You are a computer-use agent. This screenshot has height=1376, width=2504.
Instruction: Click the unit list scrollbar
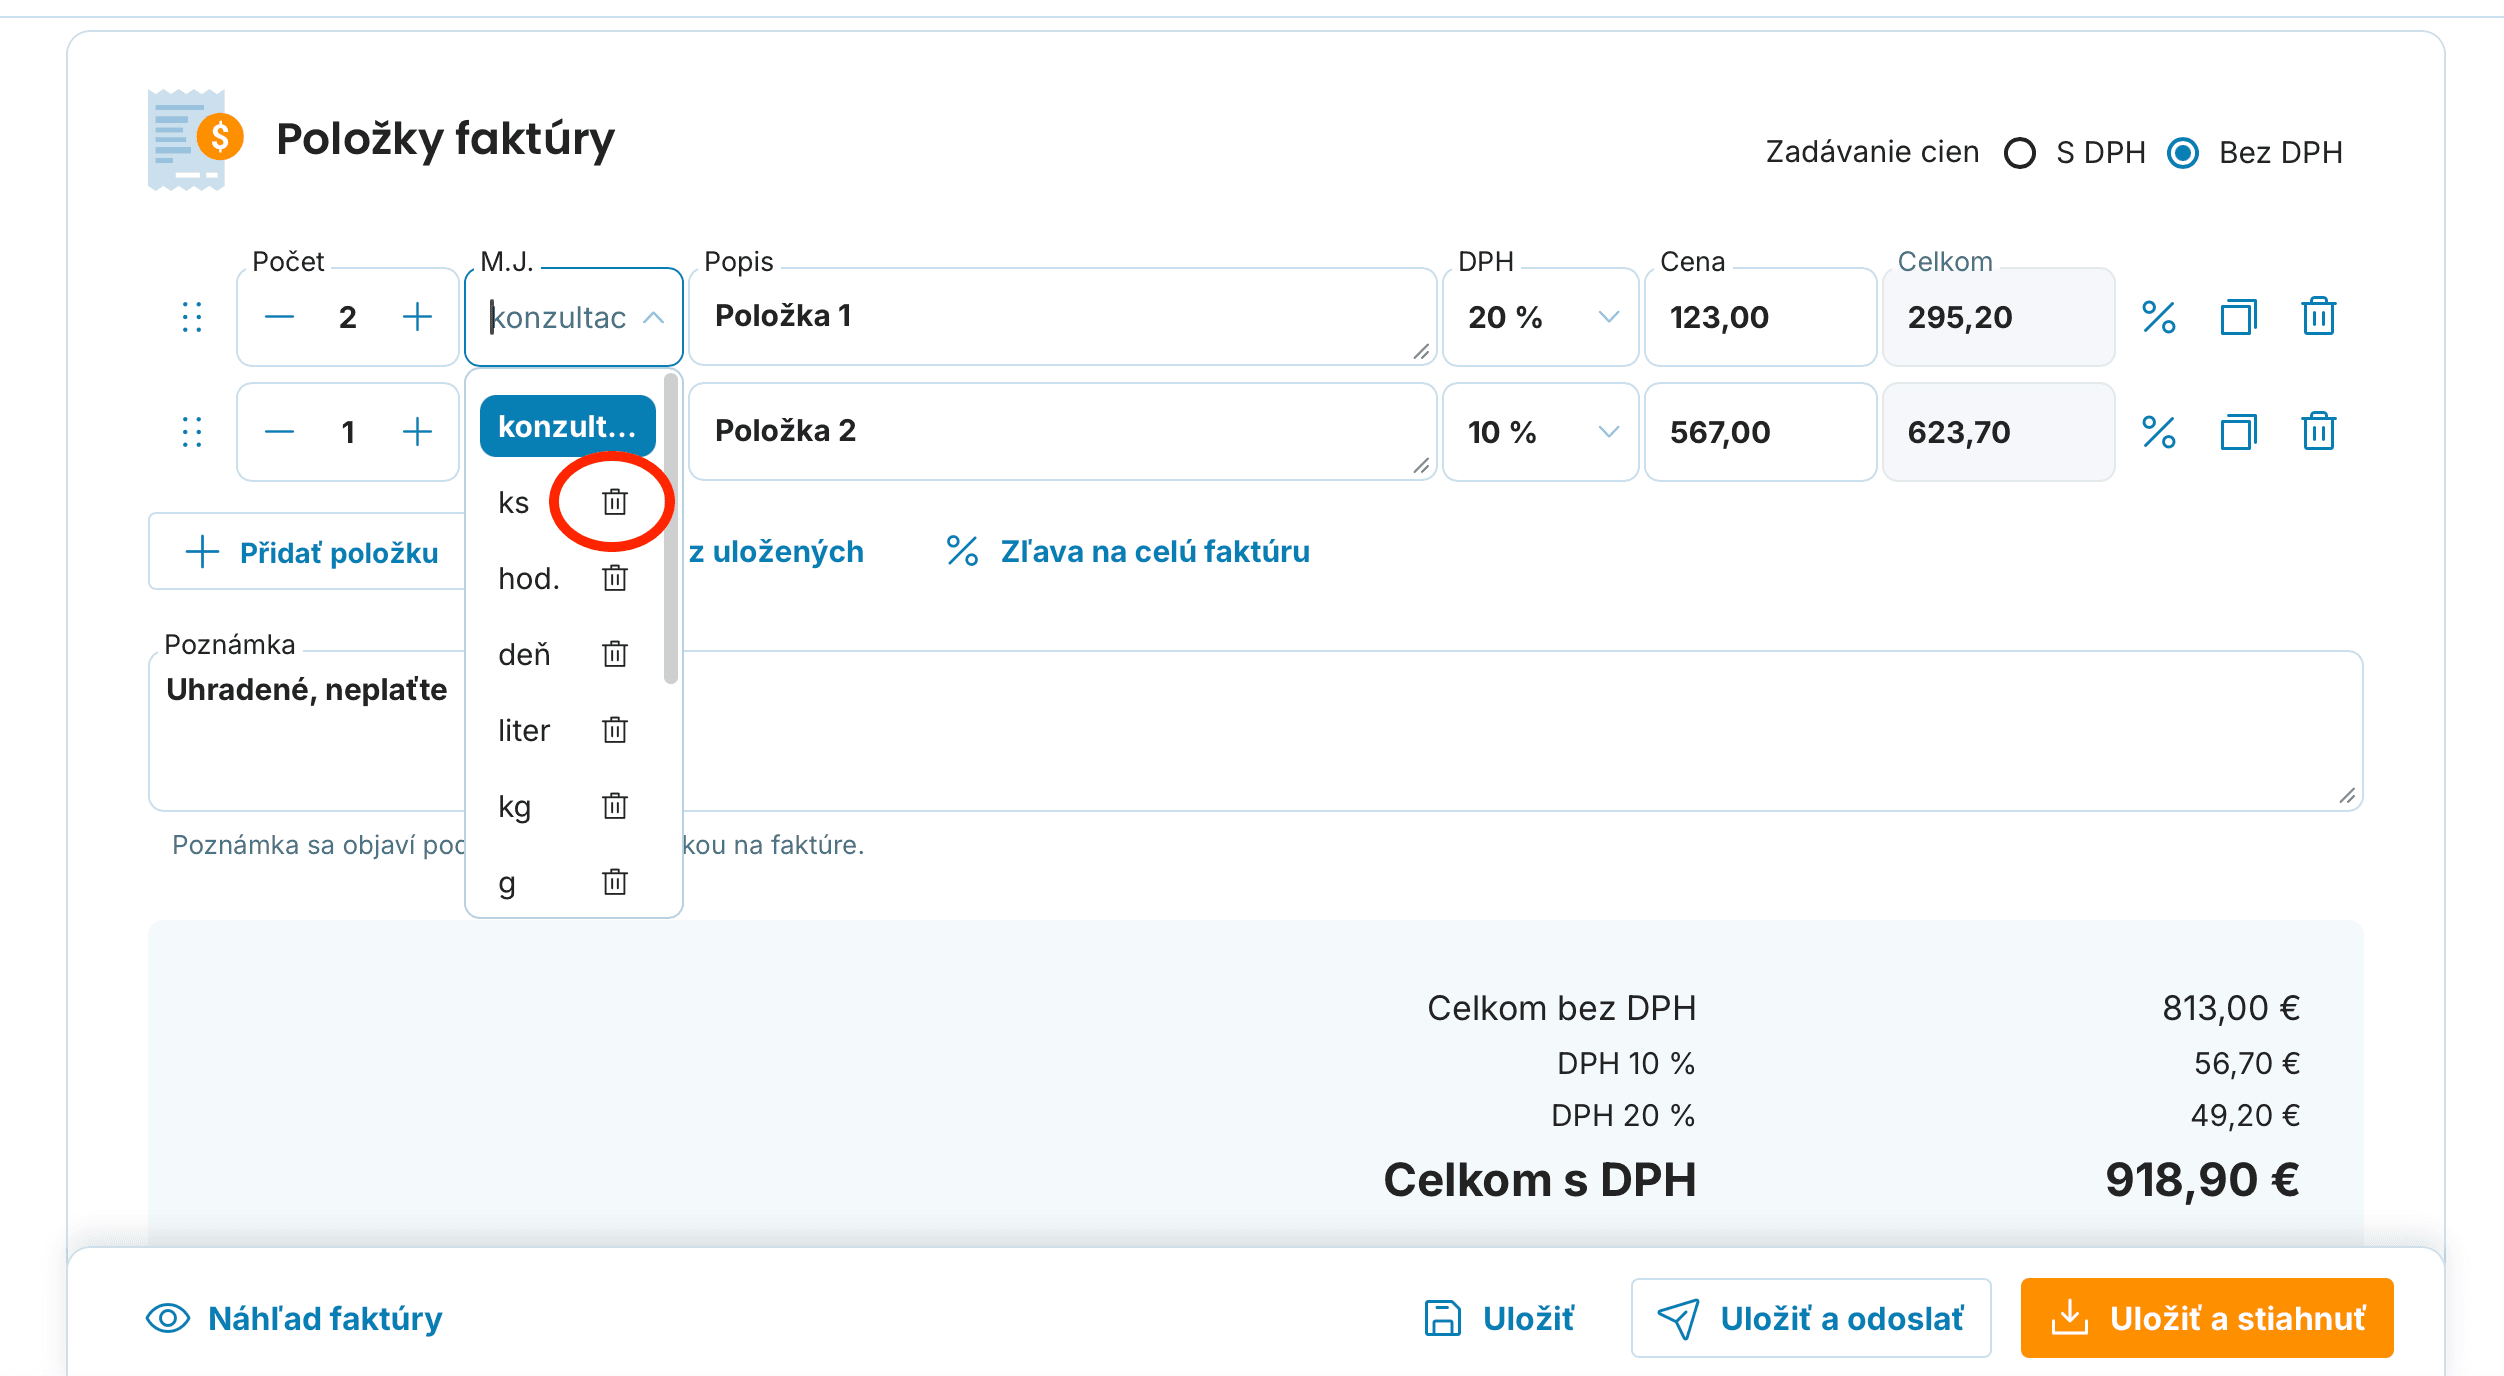coord(670,530)
